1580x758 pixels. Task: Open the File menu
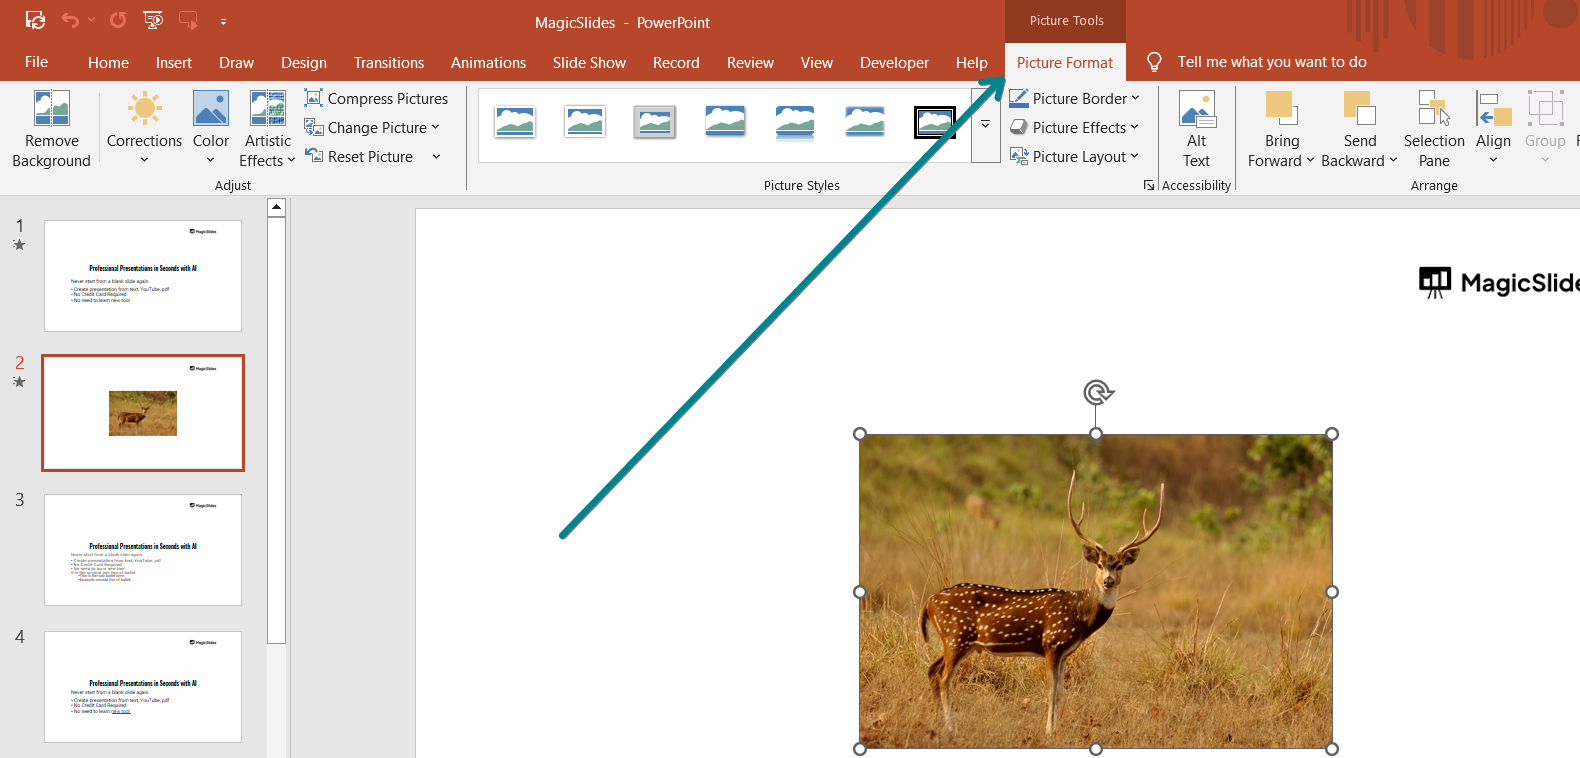(36, 62)
